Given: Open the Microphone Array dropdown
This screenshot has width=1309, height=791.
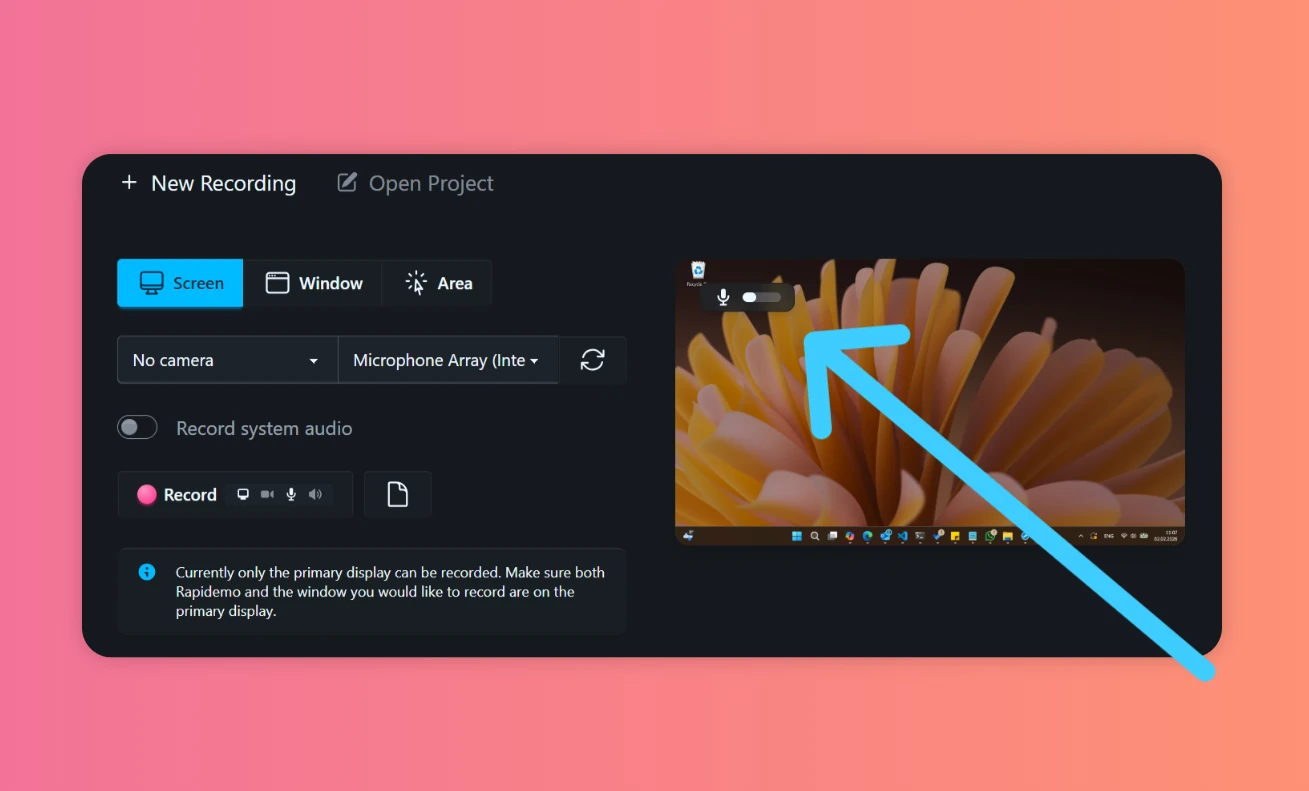Looking at the screenshot, I should (x=448, y=360).
